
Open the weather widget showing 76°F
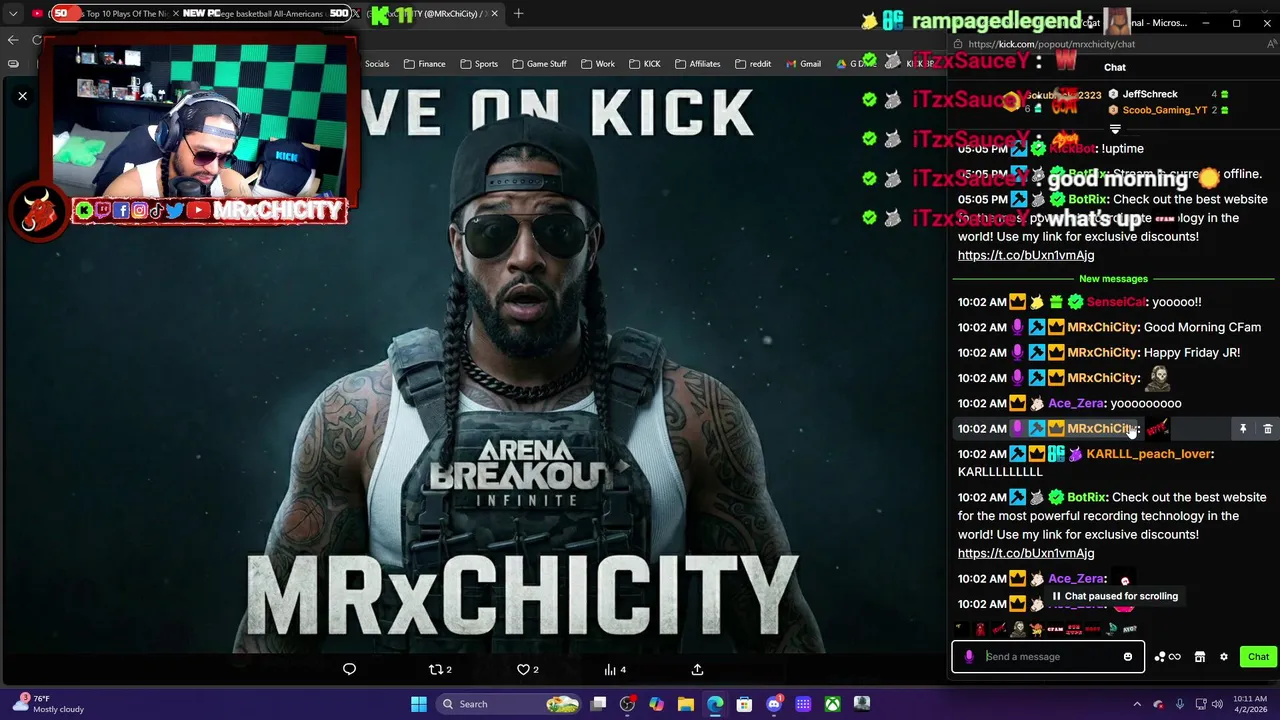[x=50, y=704]
